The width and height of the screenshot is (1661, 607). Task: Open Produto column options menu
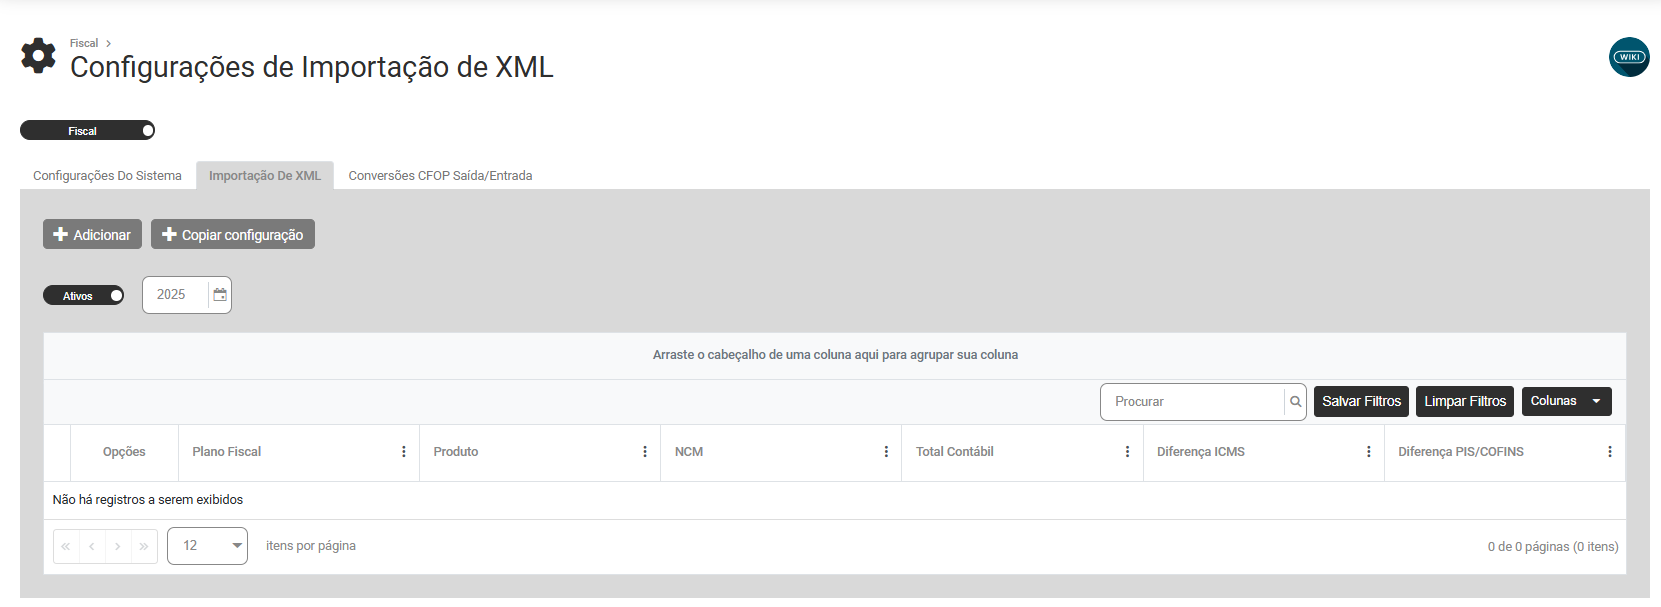click(645, 452)
